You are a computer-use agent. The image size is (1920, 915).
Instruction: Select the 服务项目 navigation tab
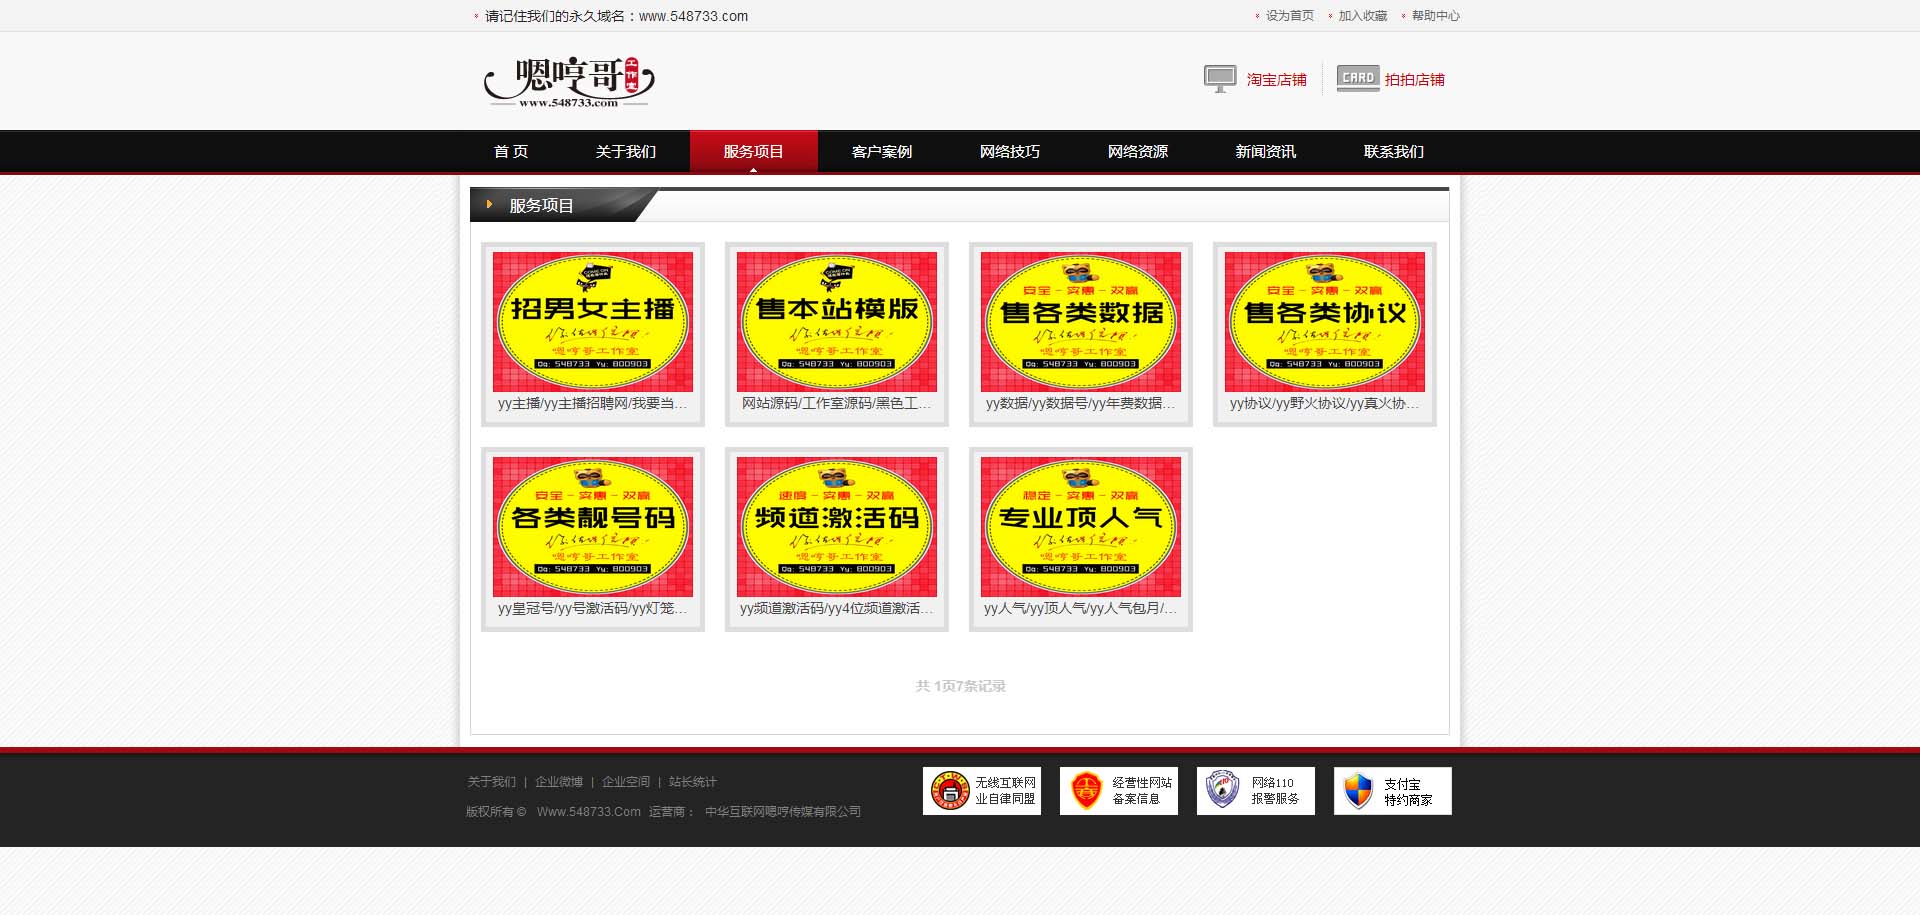[x=754, y=152]
